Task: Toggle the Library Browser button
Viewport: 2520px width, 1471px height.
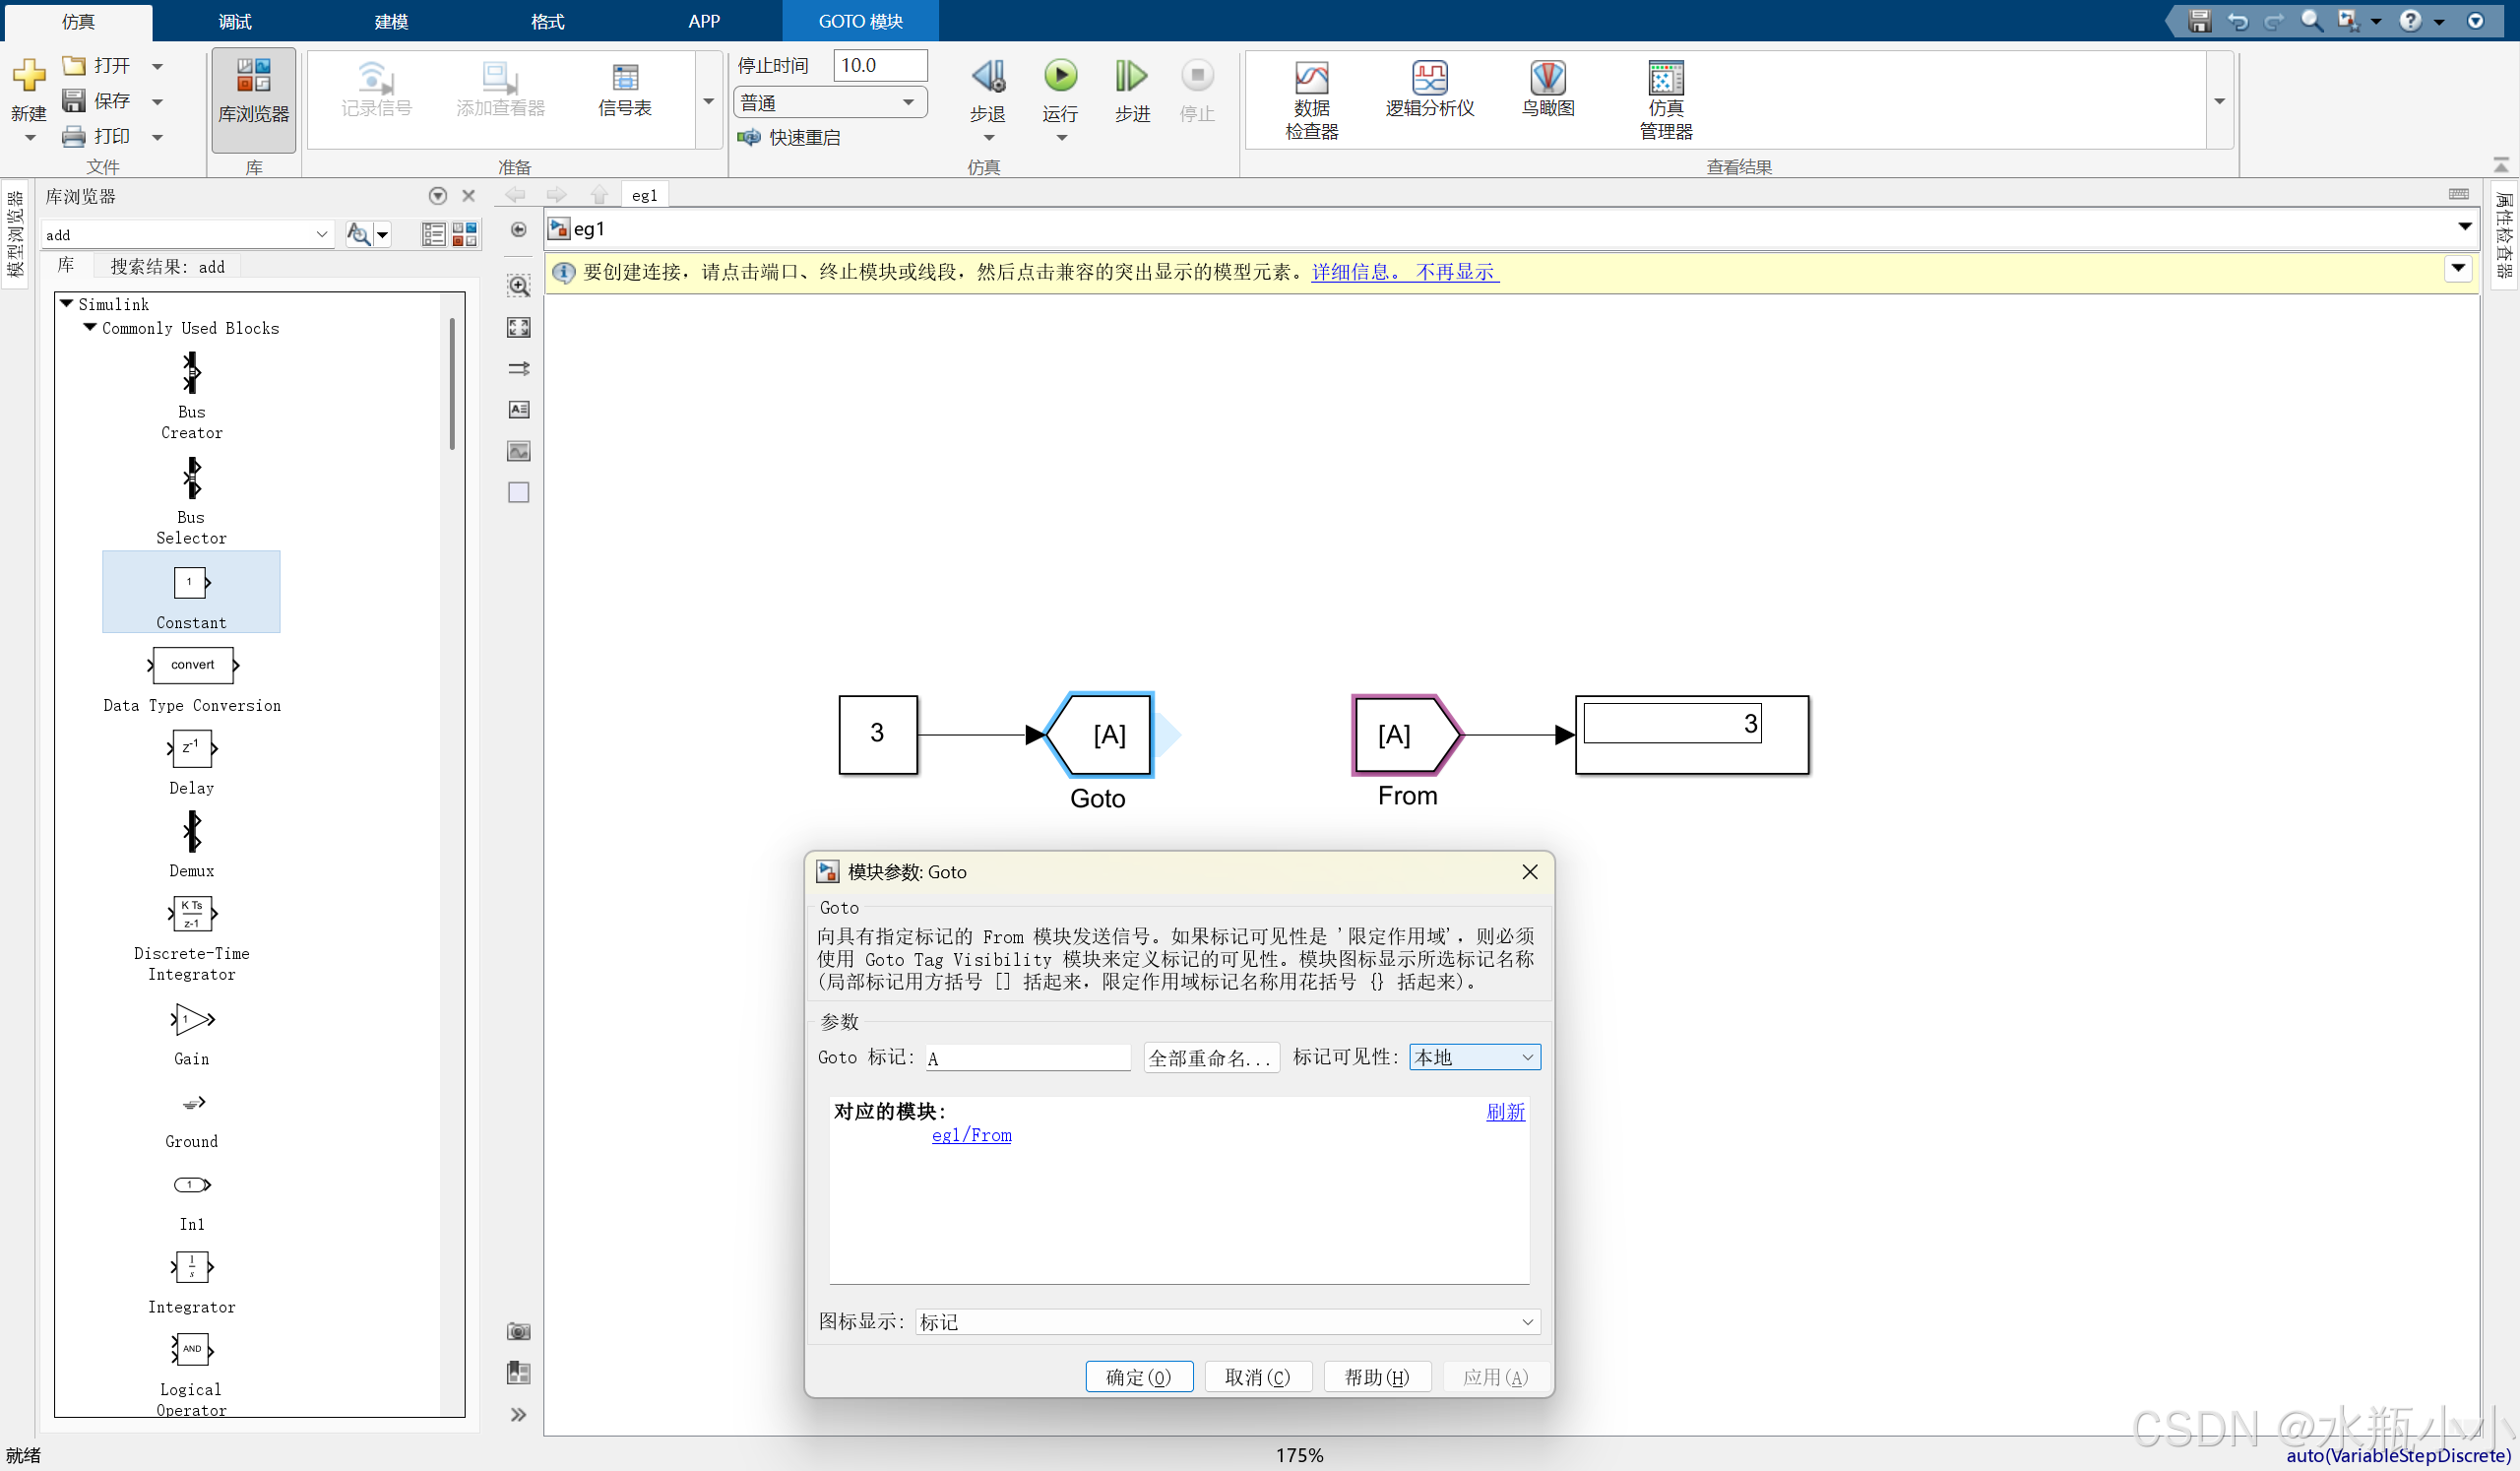Action: point(253,90)
